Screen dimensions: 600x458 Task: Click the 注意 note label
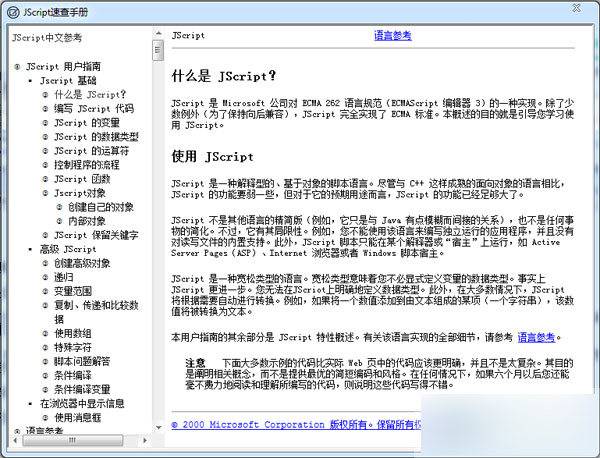coord(195,363)
